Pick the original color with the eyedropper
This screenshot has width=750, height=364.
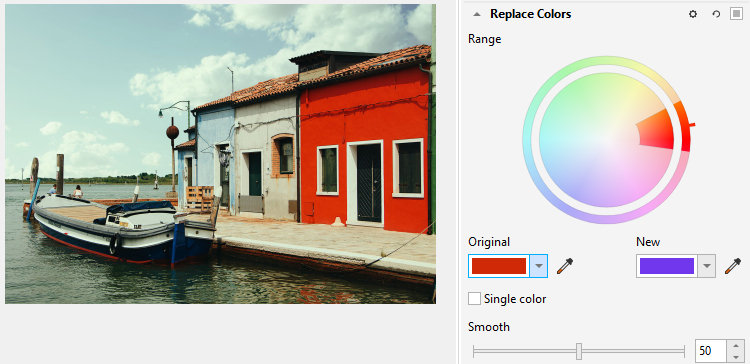coord(564,266)
